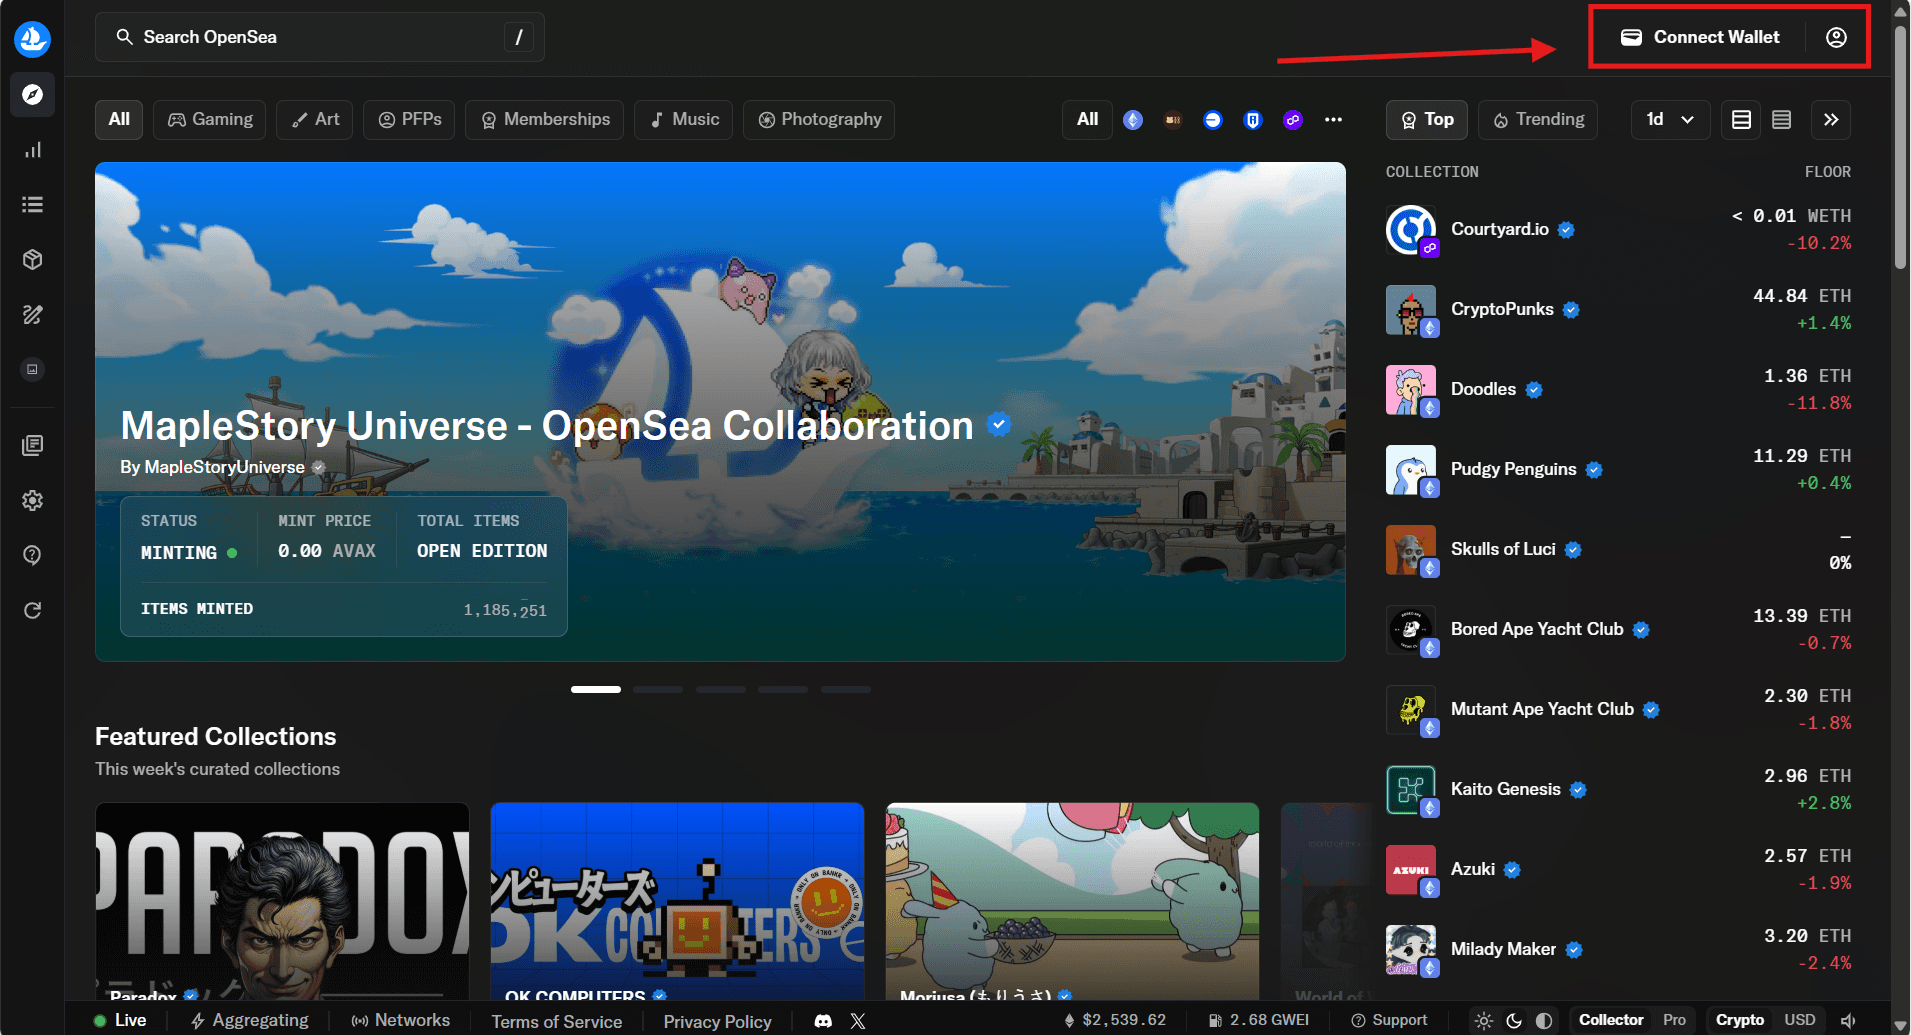Open the list icon in sidebar
The height and width of the screenshot is (1035, 1911).
(32, 205)
